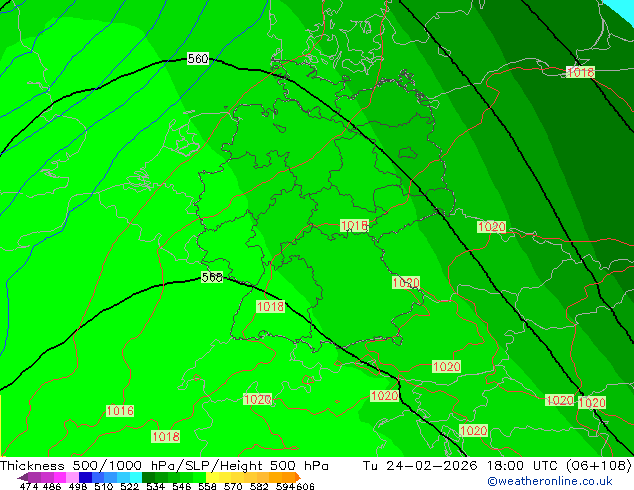Click the 1018 label beside the 1016 label
634x490 pixels.
165,436
